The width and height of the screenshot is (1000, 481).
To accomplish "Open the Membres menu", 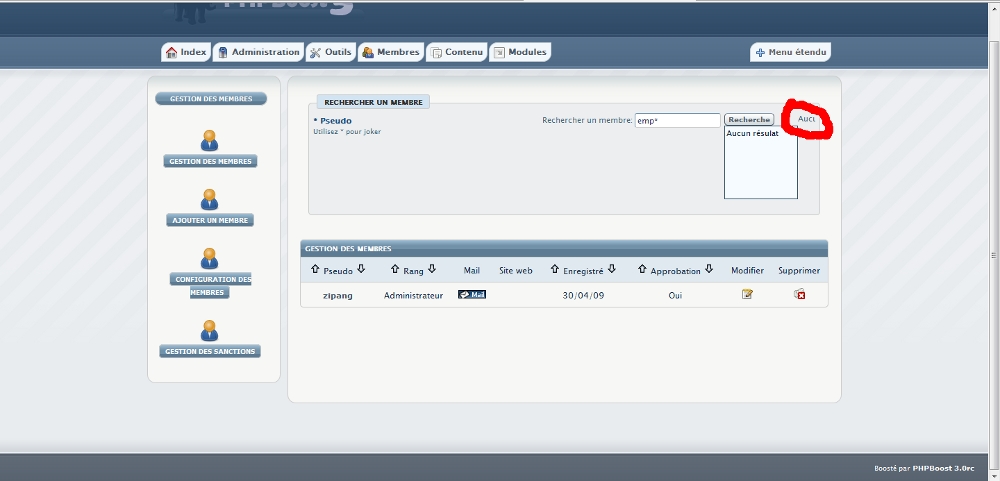I will click(390, 52).
